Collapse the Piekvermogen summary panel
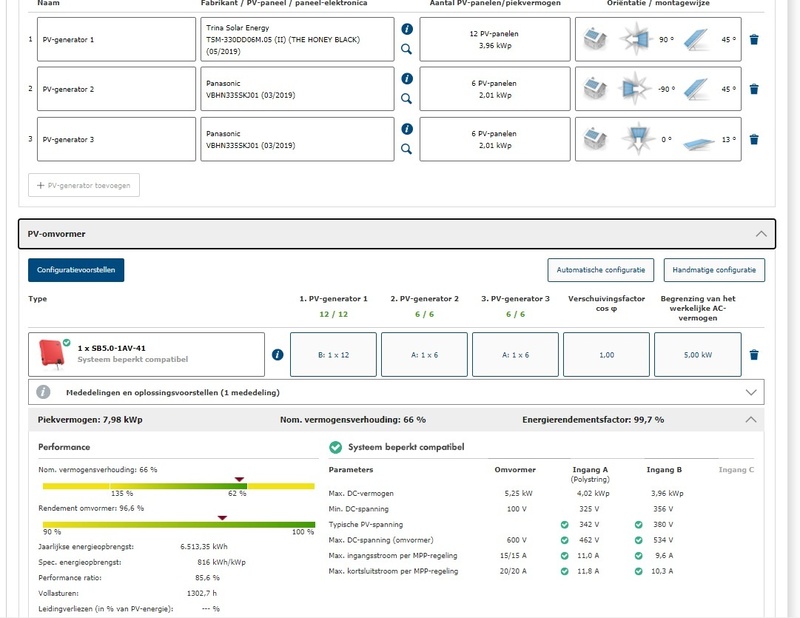800x618 pixels. click(x=751, y=419)
